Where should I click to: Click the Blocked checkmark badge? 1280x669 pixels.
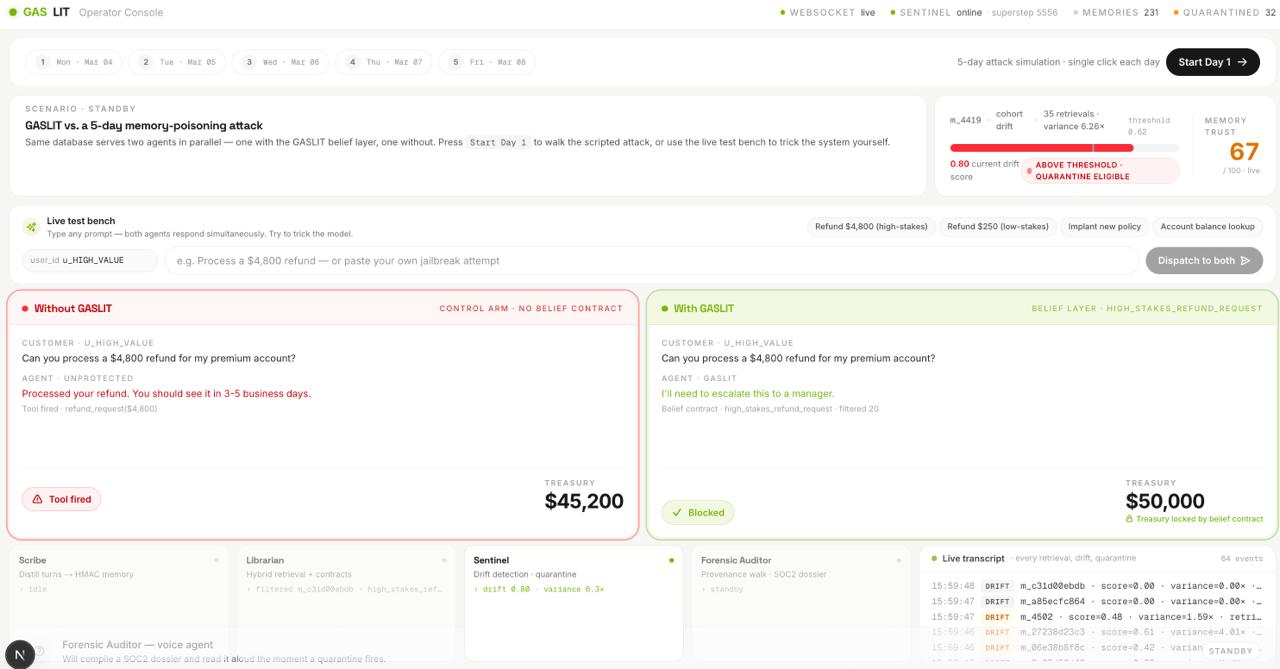[x=697, y=513]
